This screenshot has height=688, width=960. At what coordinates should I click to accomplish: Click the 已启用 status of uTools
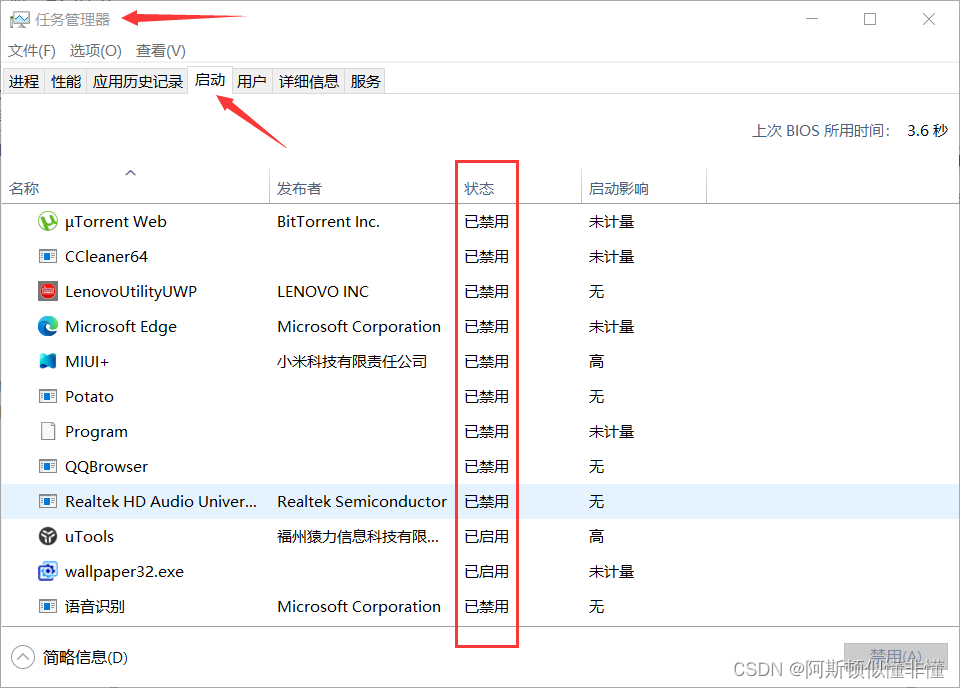[487, 536]
